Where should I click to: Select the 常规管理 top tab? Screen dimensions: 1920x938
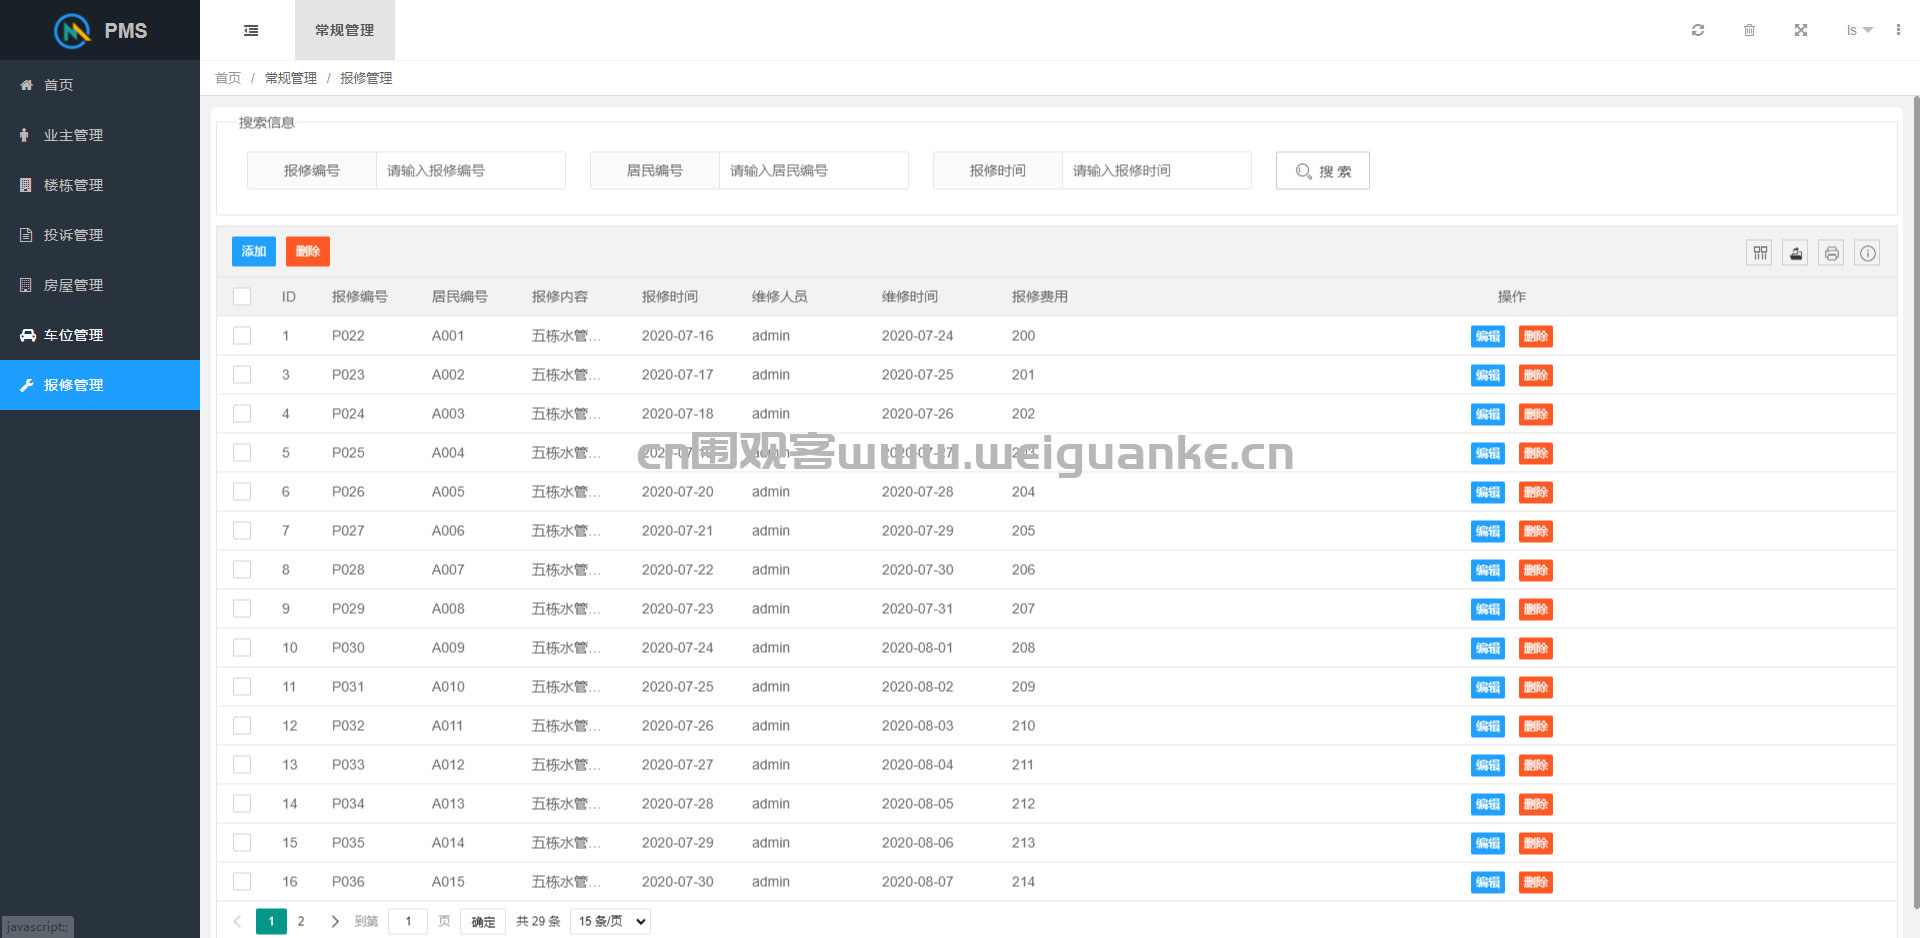coord(345,30)
